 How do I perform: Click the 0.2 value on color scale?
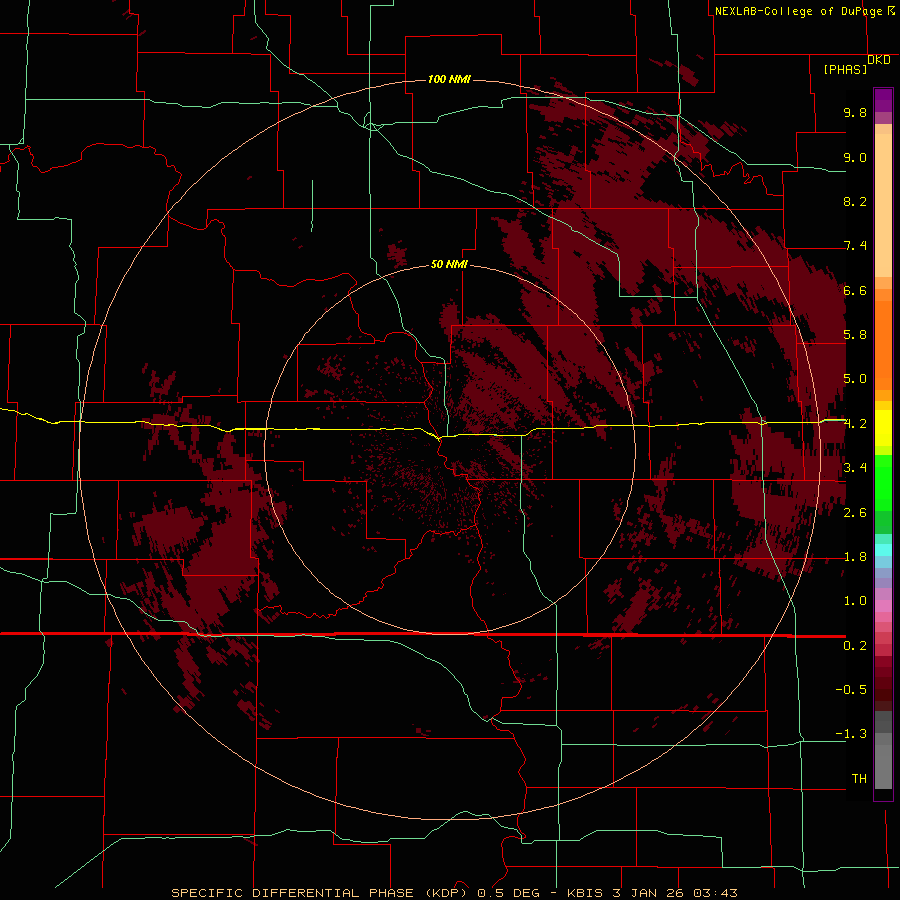click(x=855, y=646)
